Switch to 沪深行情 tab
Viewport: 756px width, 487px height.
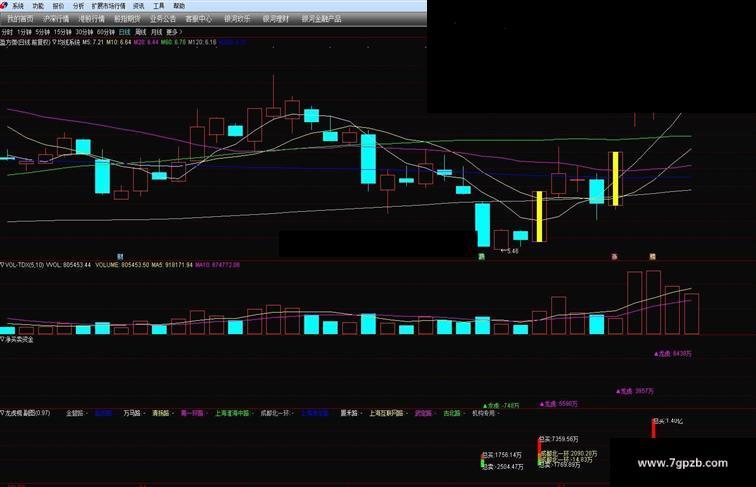pyautogui.click(x=56, y=19)
